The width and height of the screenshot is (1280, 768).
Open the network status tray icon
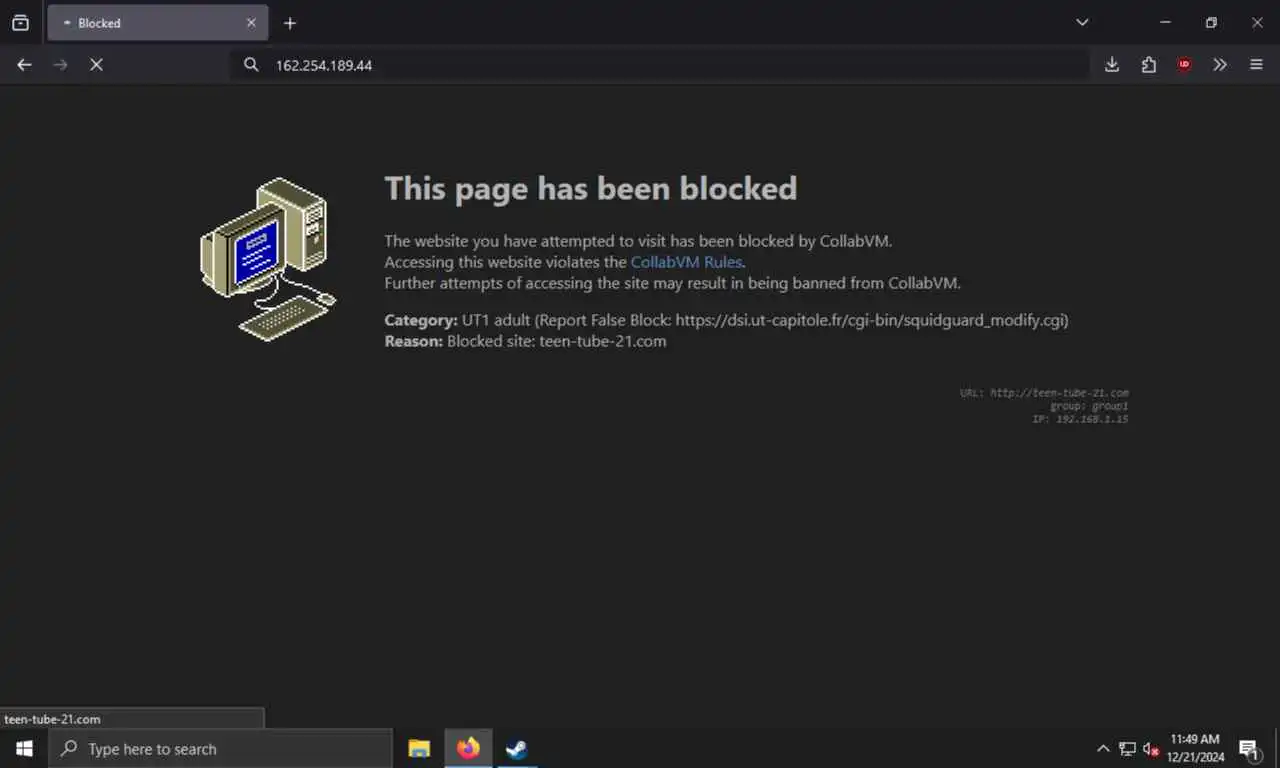click(1127, 749)
